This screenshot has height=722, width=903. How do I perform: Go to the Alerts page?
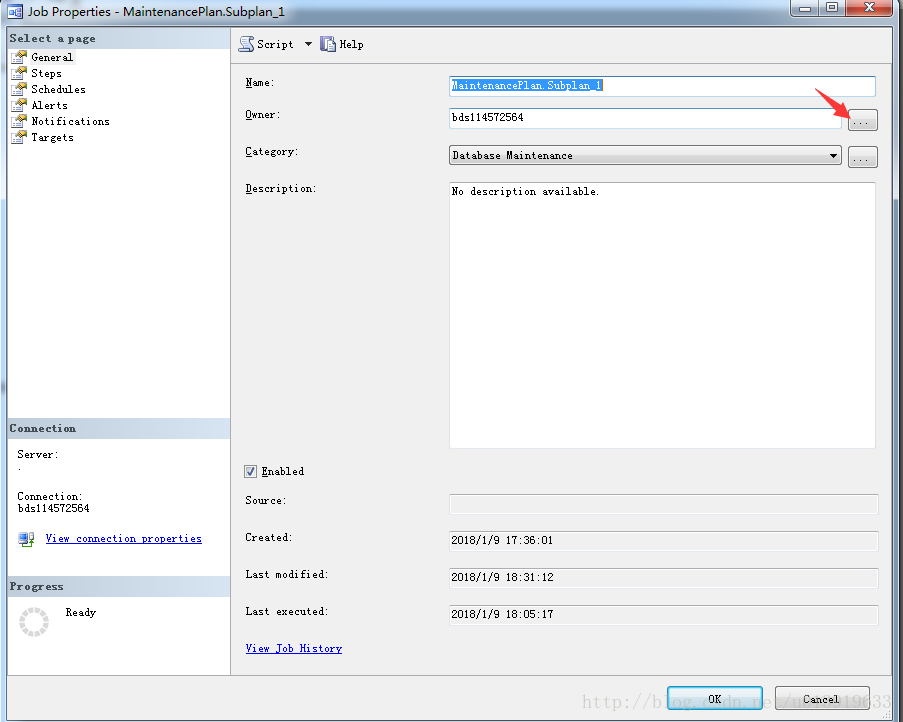(x=49, y=105)
